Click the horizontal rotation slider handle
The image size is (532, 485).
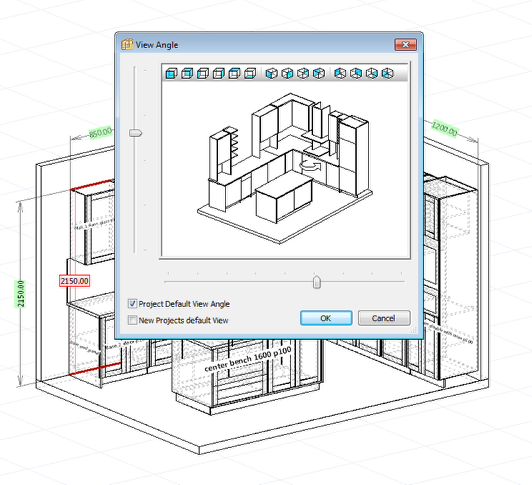tap(317, 282)
